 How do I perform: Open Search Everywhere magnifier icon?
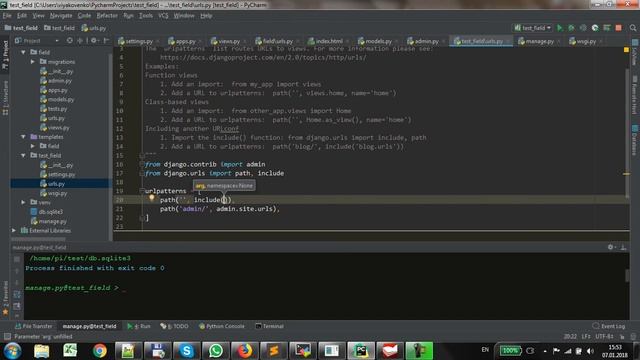click(x=633, y=28)
